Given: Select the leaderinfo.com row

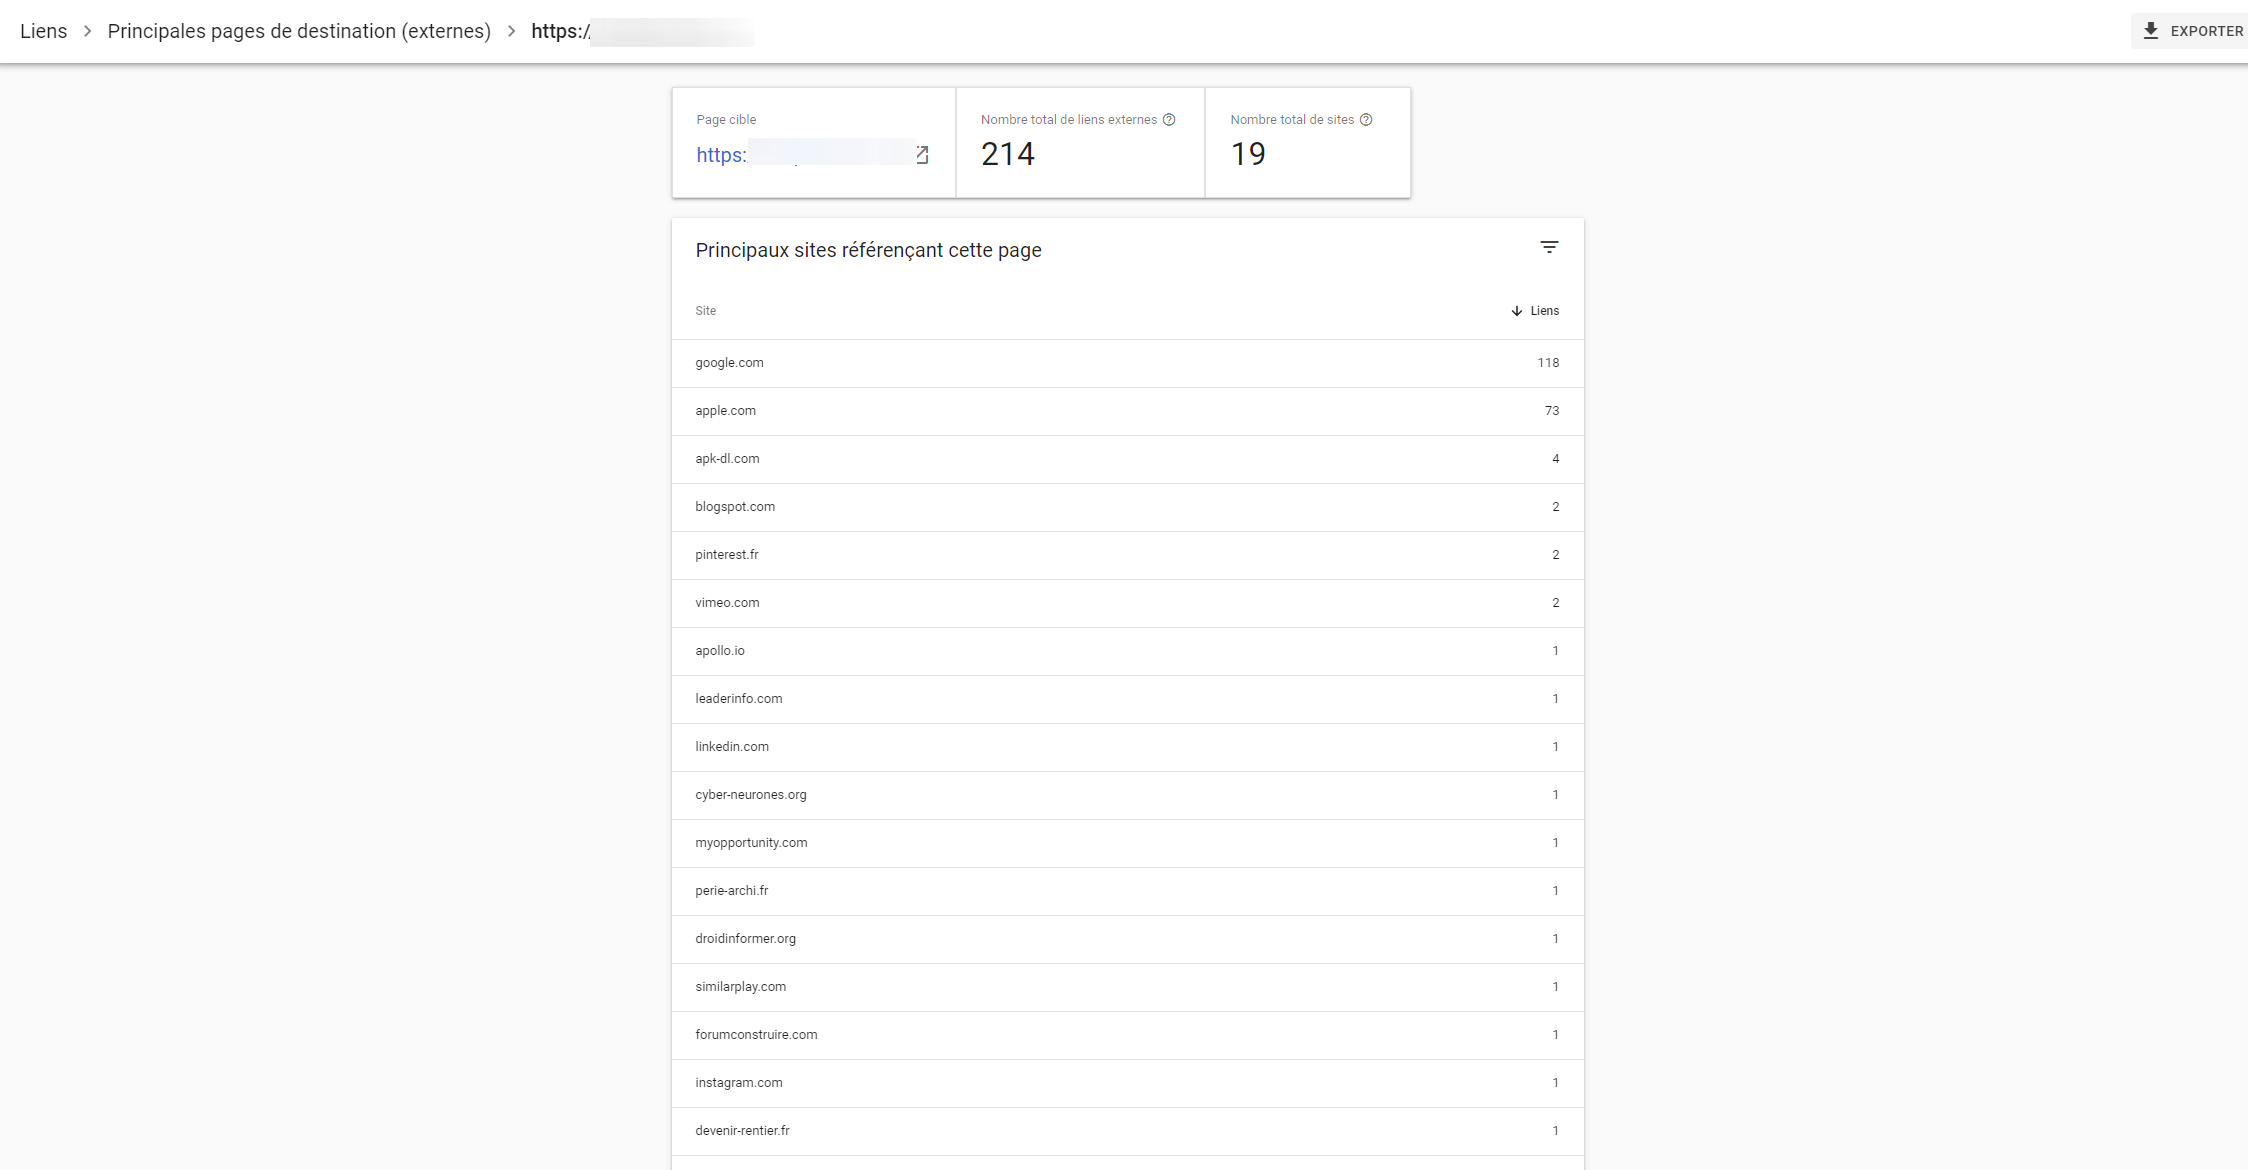Looking at the screenshot, I should [1128, 699].
